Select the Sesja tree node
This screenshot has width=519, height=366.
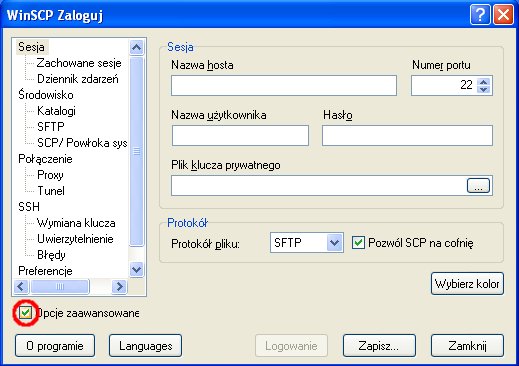point(31,47)
